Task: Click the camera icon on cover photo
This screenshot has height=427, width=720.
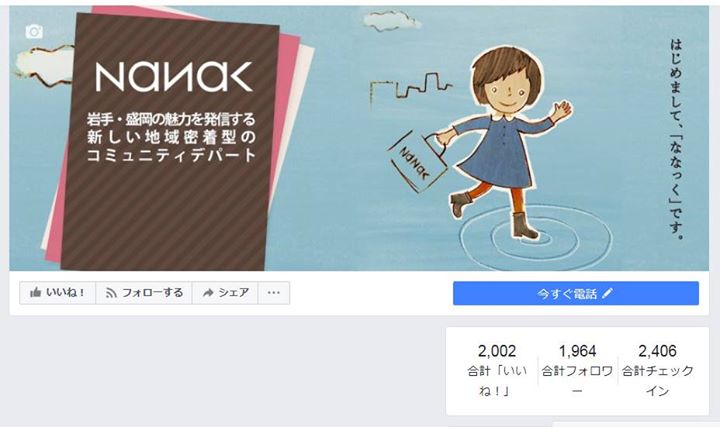Action: point(34,32)
